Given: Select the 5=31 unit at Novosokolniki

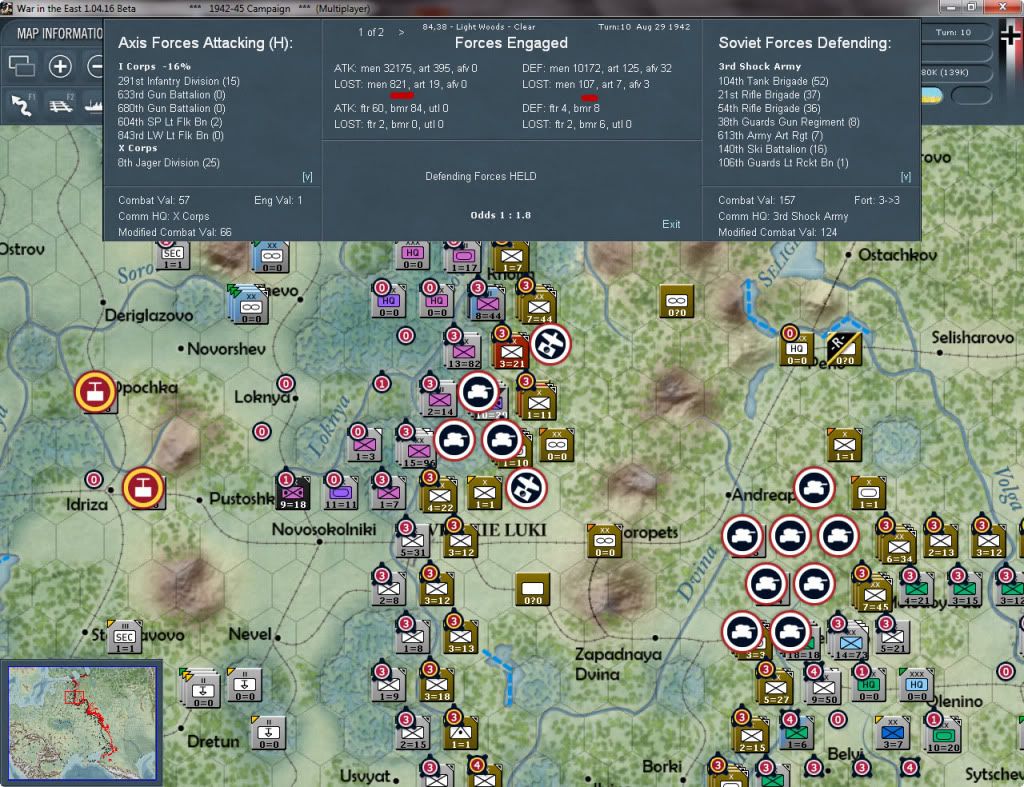Looking at the screenshot, I should pyautogui.click(x=412, y=541).
